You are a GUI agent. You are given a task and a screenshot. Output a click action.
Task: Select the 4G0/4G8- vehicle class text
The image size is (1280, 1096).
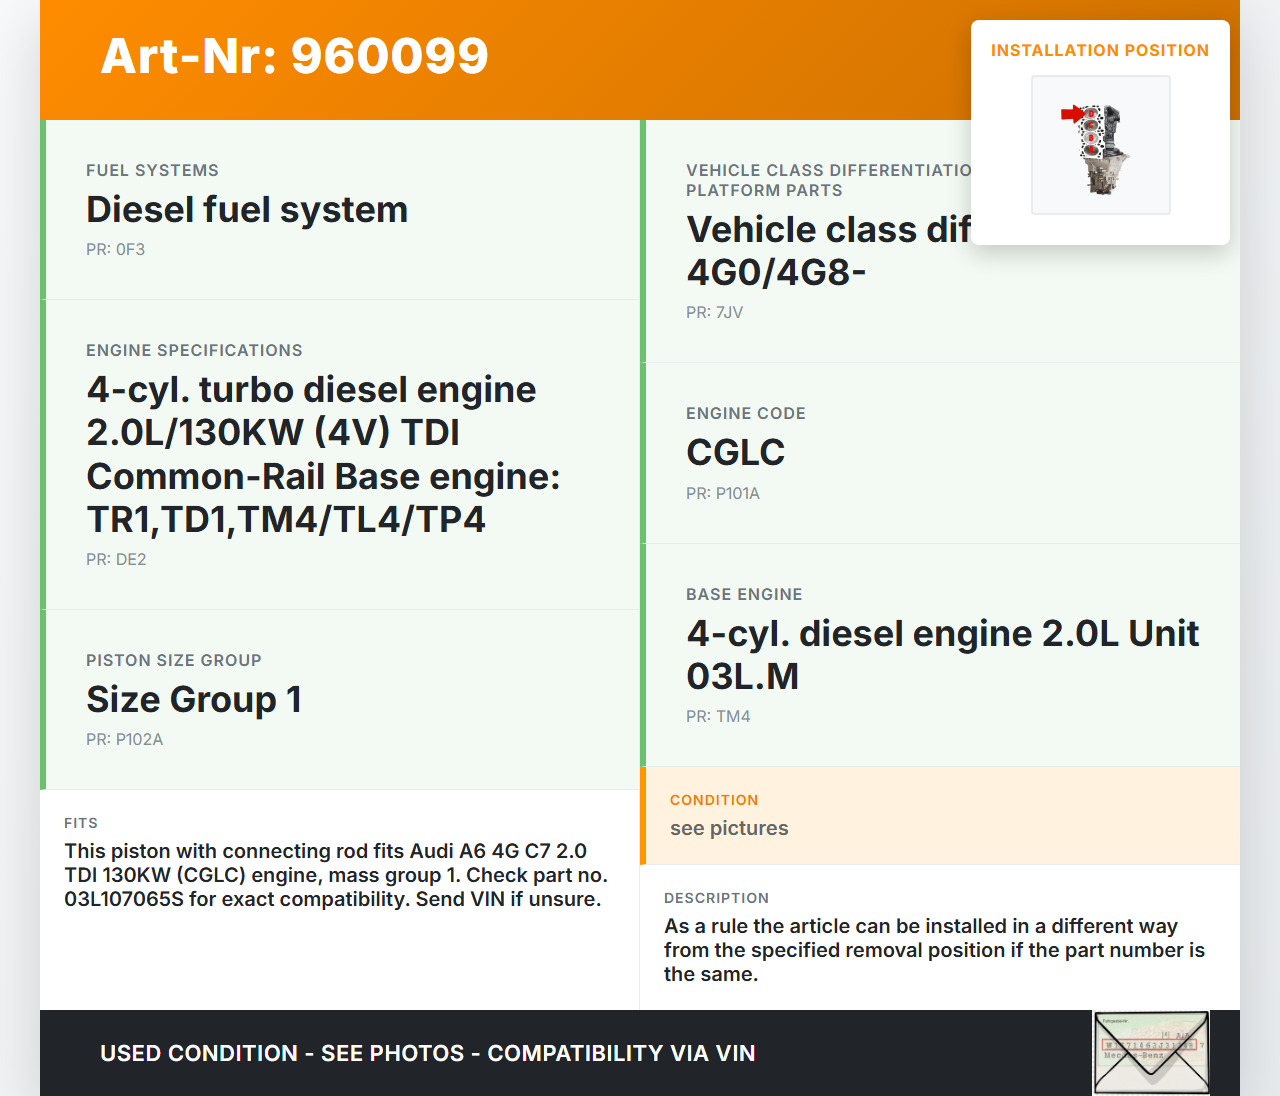tap(776, 272)
